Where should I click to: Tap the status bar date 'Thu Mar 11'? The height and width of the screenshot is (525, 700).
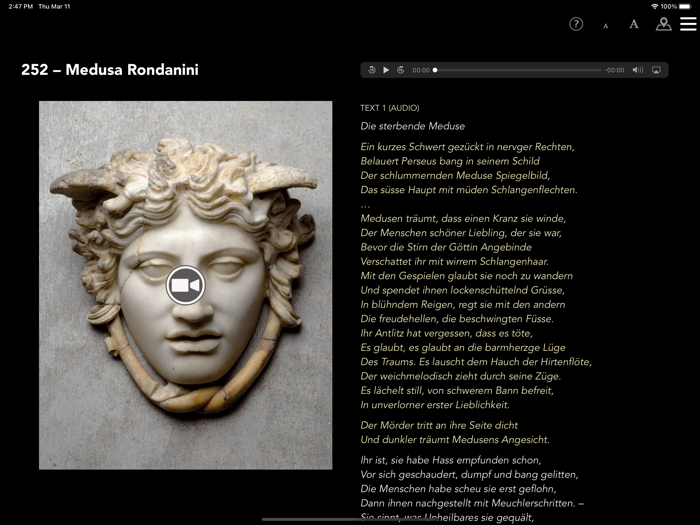(54, 6)
